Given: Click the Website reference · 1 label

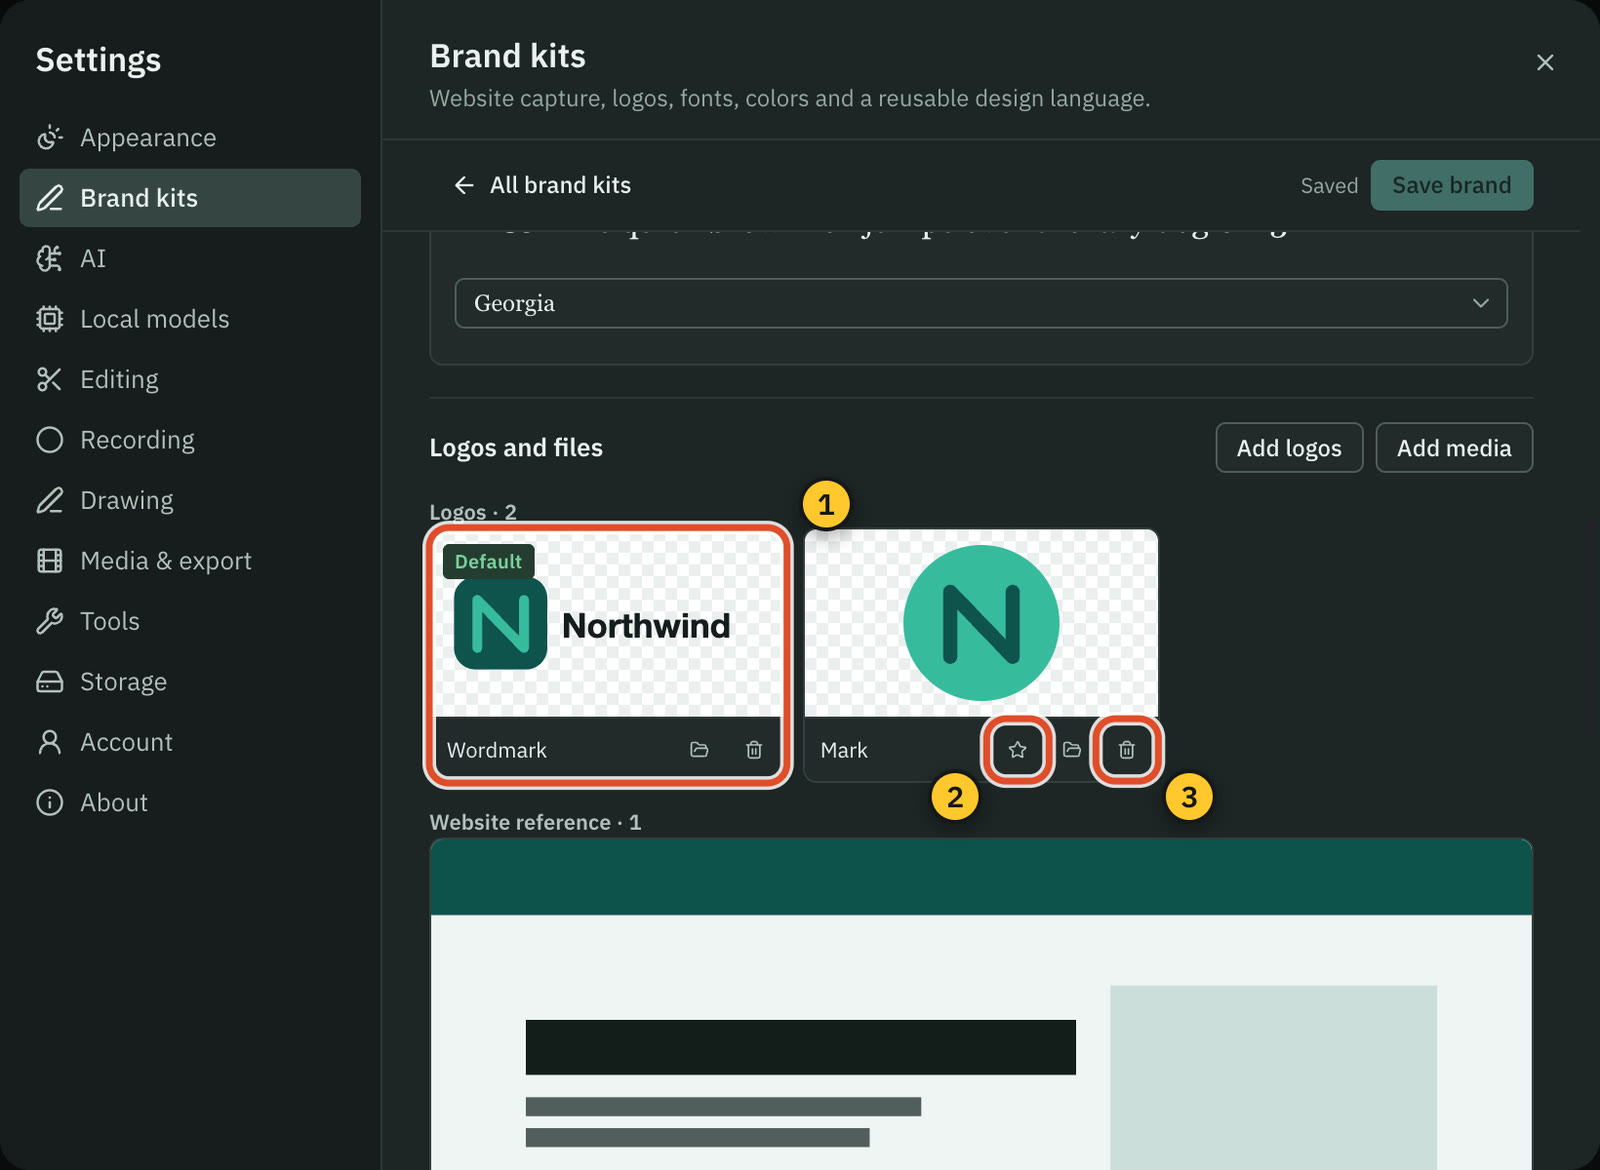Looking at the screenshot, I should click(535, 822).
